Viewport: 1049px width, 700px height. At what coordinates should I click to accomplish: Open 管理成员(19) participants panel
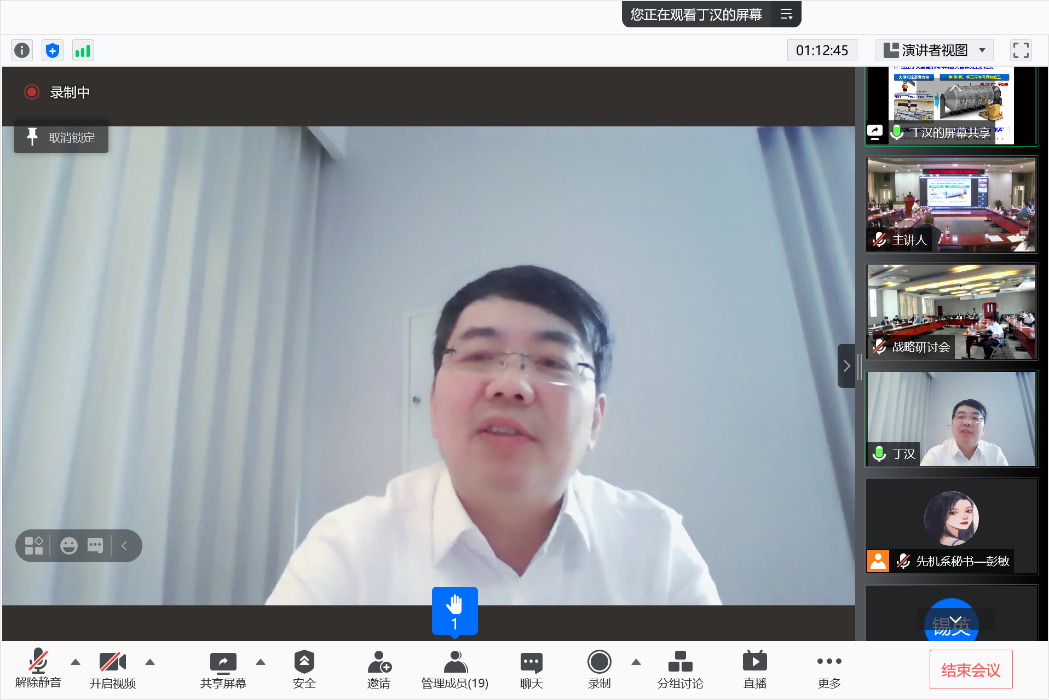[x=455, y=669]
